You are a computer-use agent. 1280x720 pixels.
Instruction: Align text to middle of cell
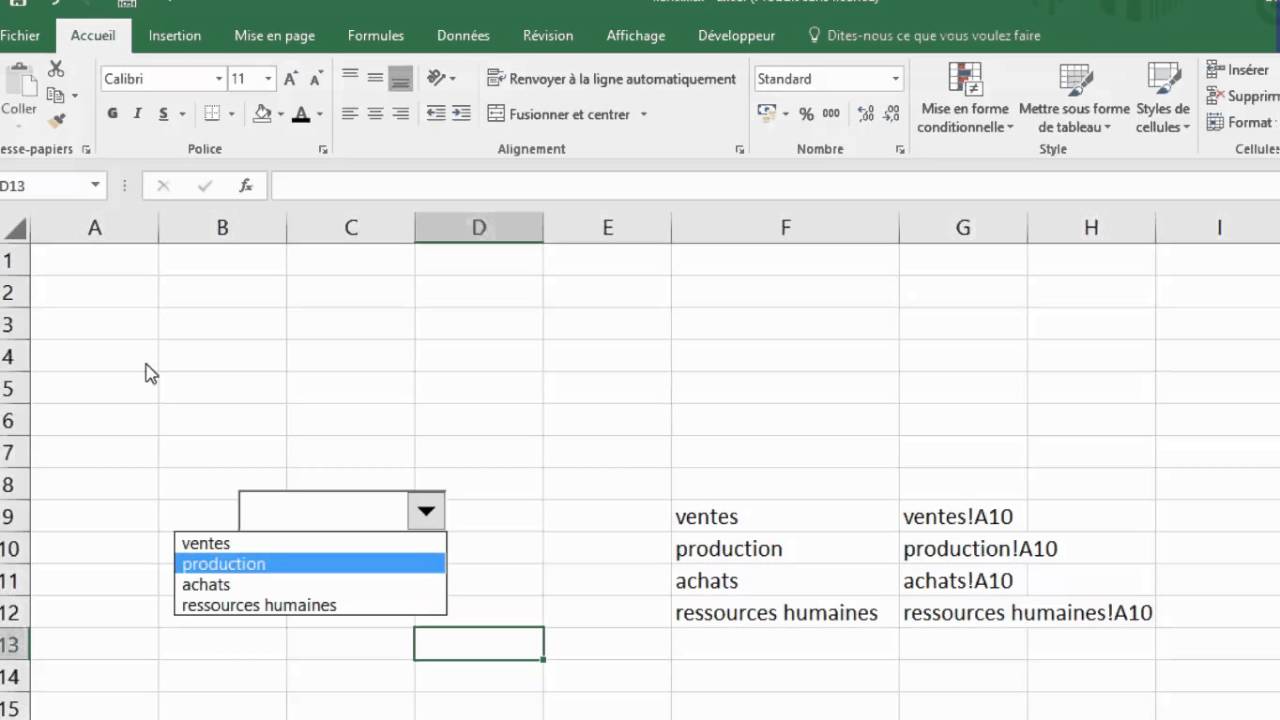point(375,77)
